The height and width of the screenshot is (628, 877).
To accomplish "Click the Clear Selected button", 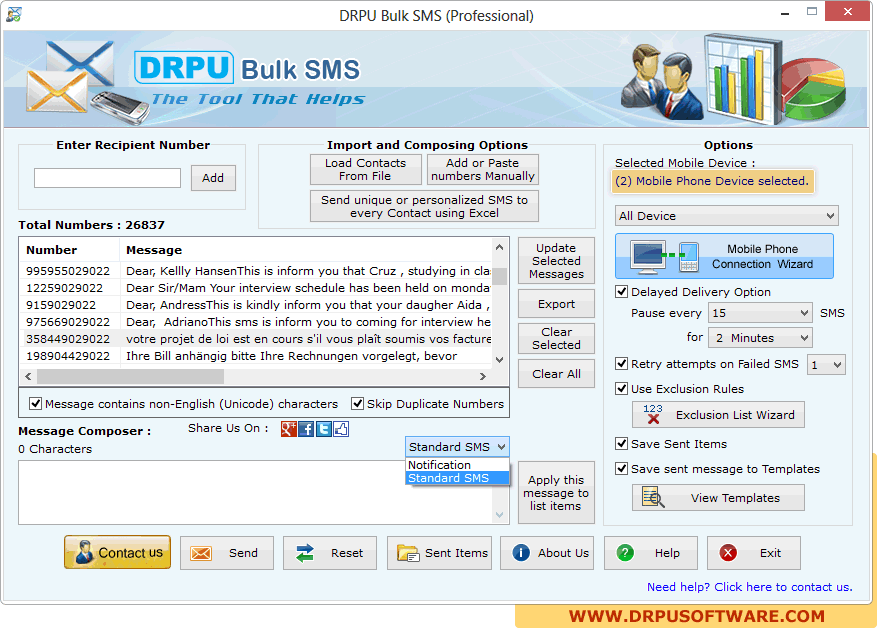I will (x=557, y=338).
